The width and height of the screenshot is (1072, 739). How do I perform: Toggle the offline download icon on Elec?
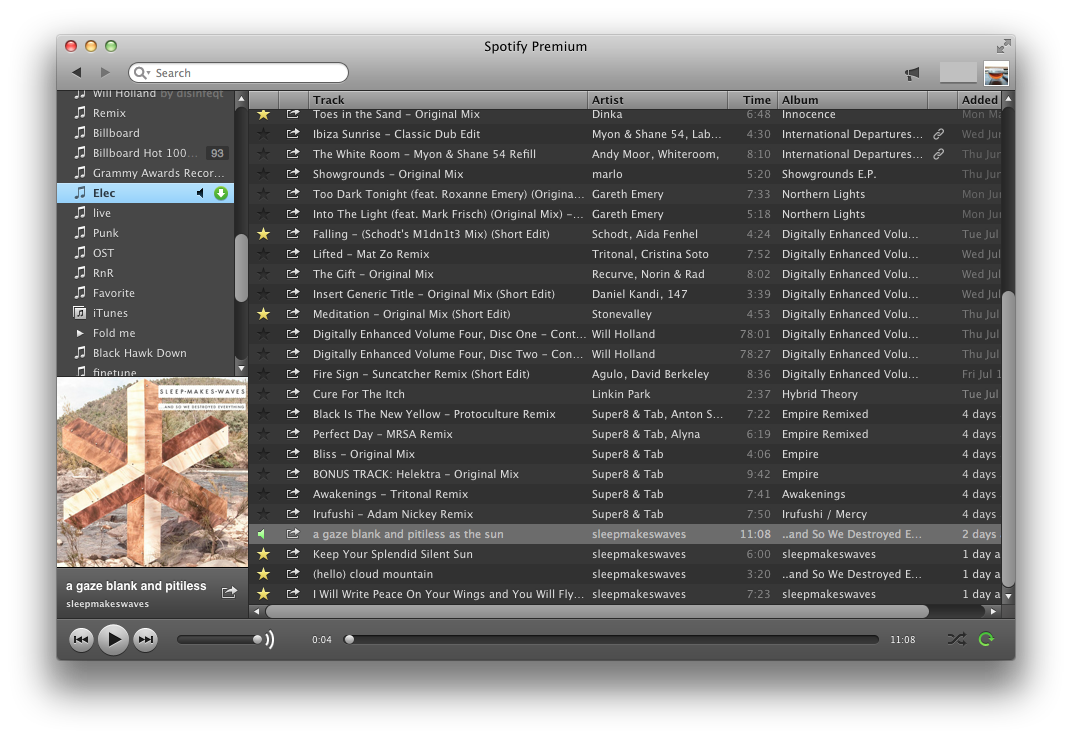tap(221, 193)
